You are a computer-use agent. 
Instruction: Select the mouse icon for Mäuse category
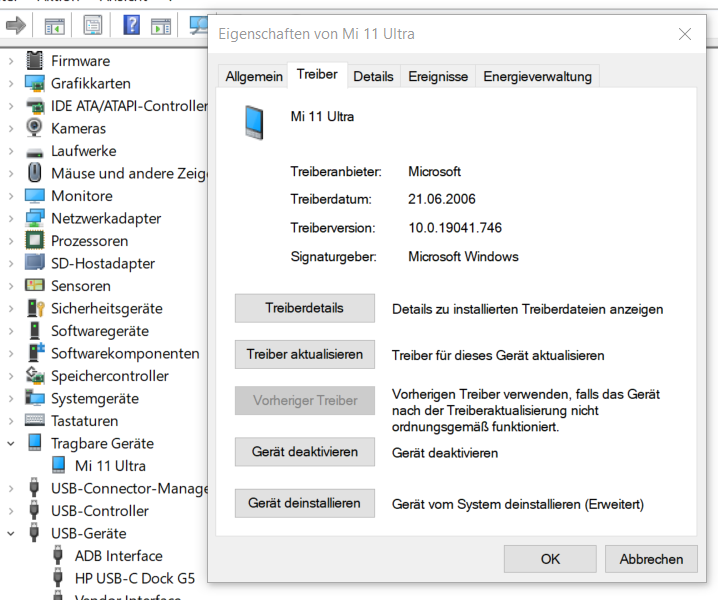pyautogui.click(x=34, y=173)
